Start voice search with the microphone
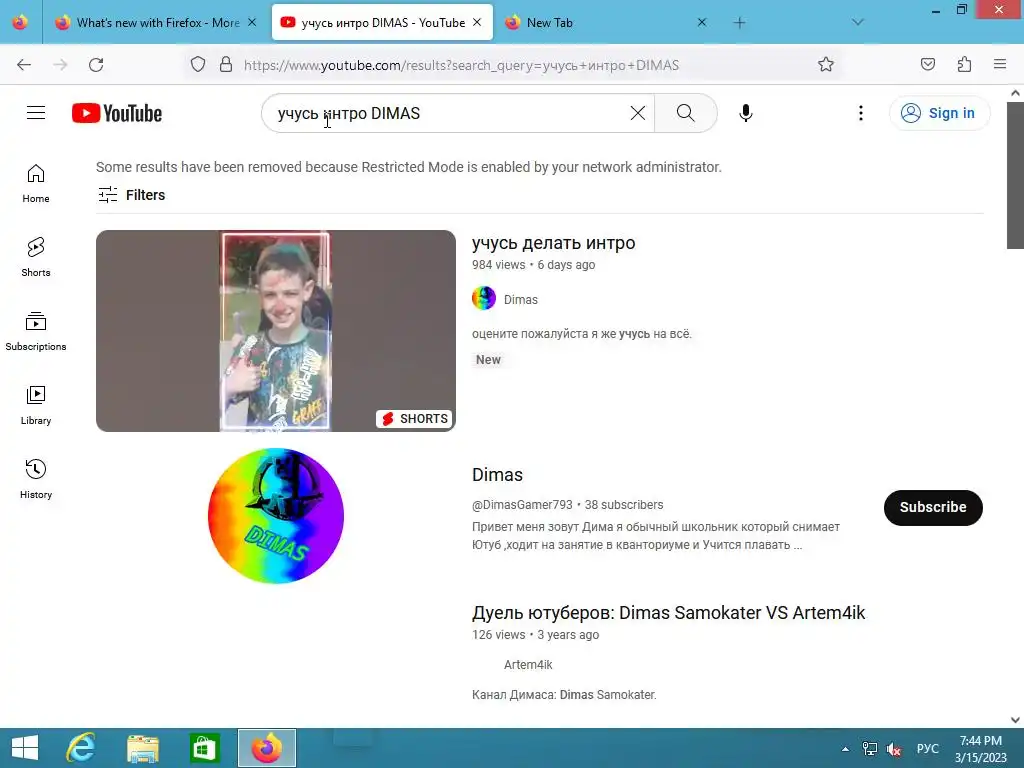The image size is (1024, 768). coord(746,113)
